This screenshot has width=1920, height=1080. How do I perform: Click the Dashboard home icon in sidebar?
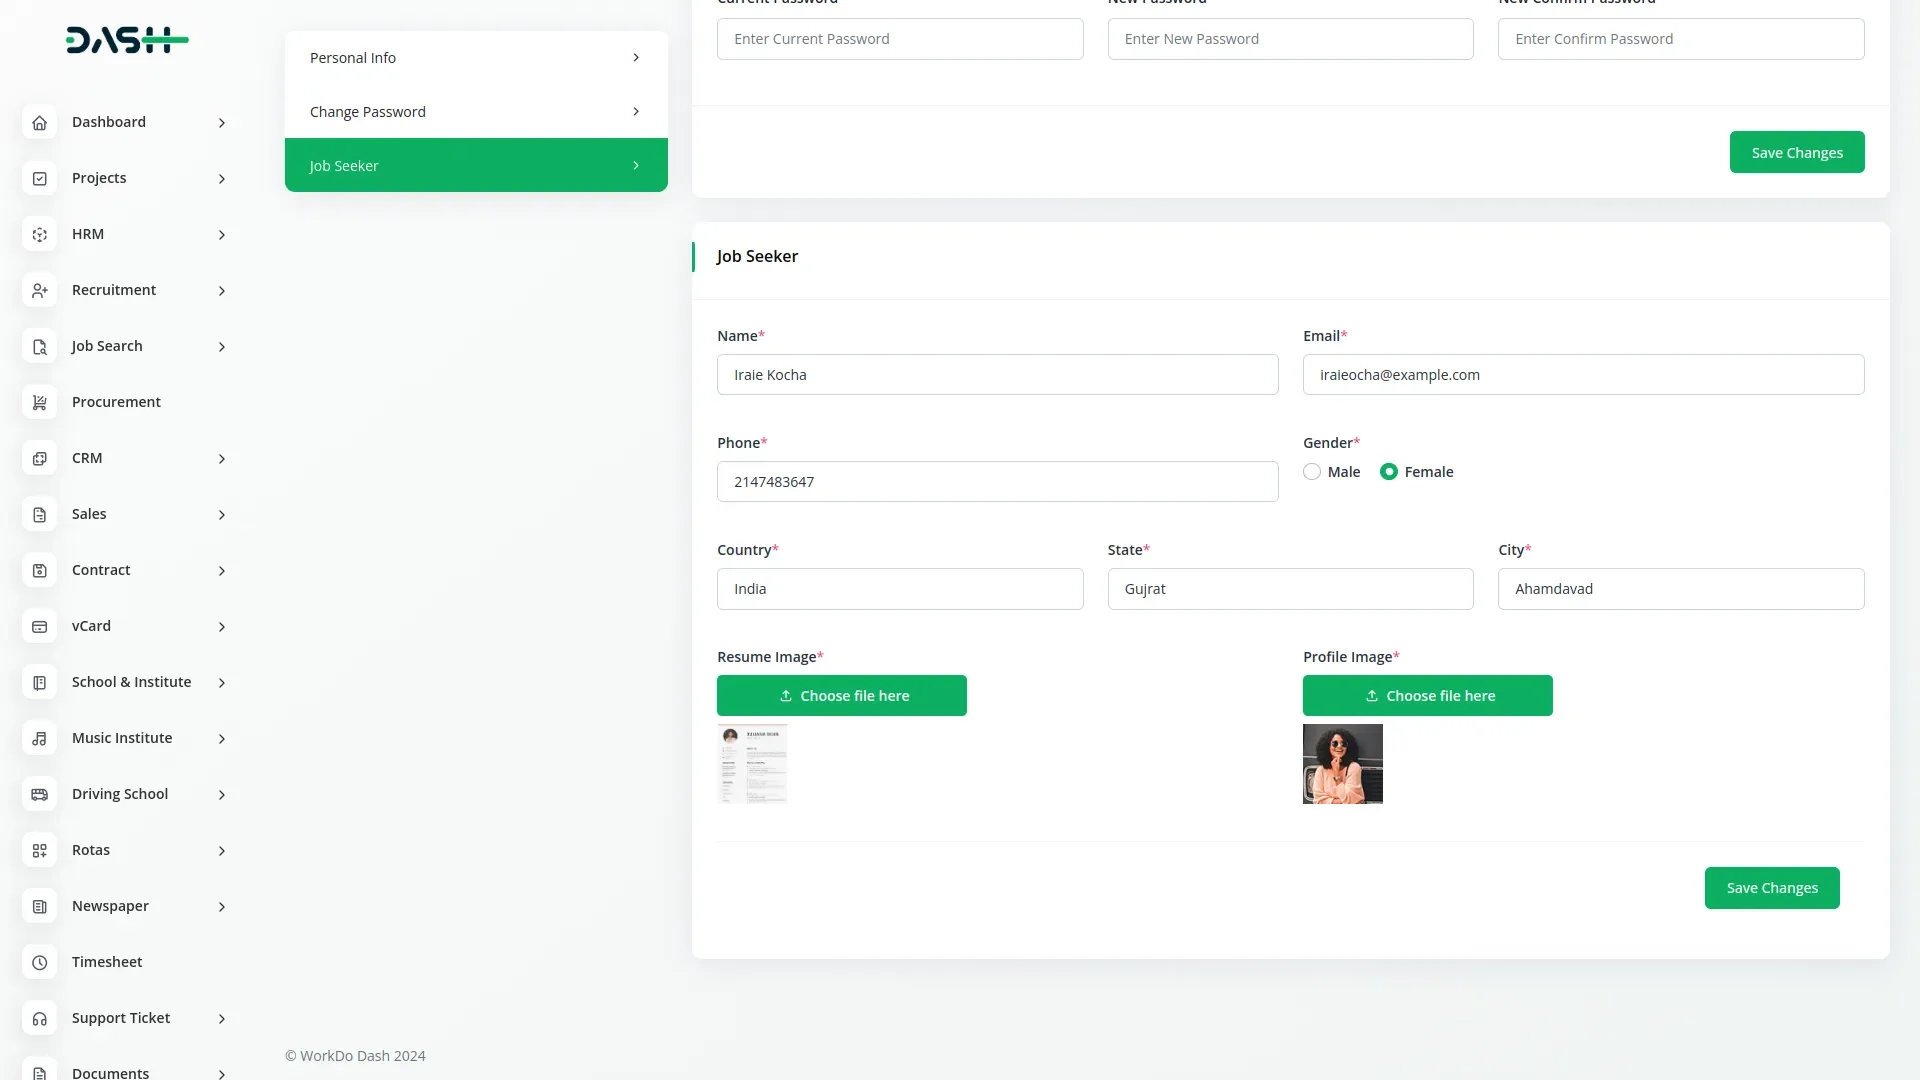coord(40,122)
